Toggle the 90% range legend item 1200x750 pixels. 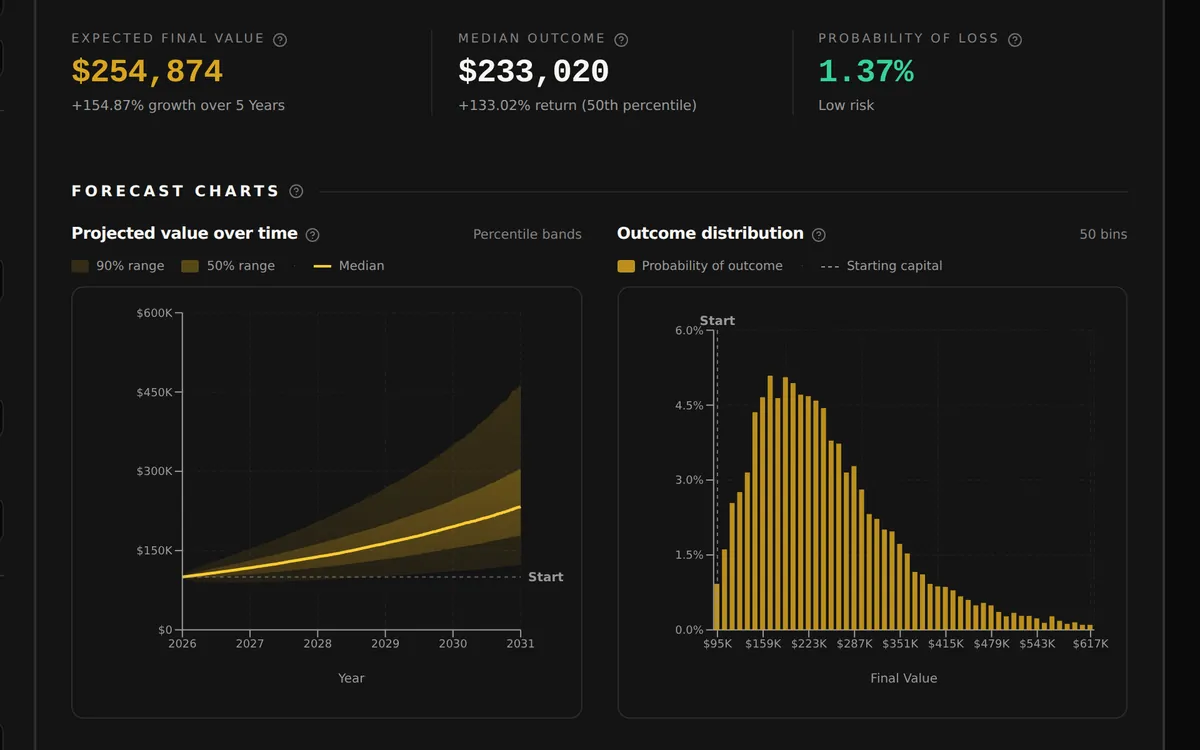pyautogui.click(x=118, y=266)
